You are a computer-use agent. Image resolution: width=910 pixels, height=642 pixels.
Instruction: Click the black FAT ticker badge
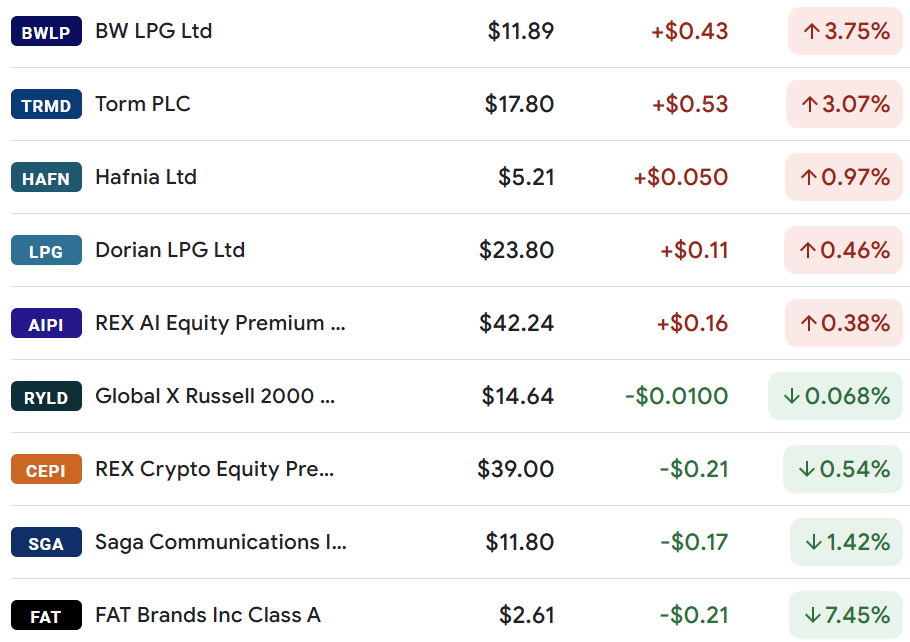point(46,615)
